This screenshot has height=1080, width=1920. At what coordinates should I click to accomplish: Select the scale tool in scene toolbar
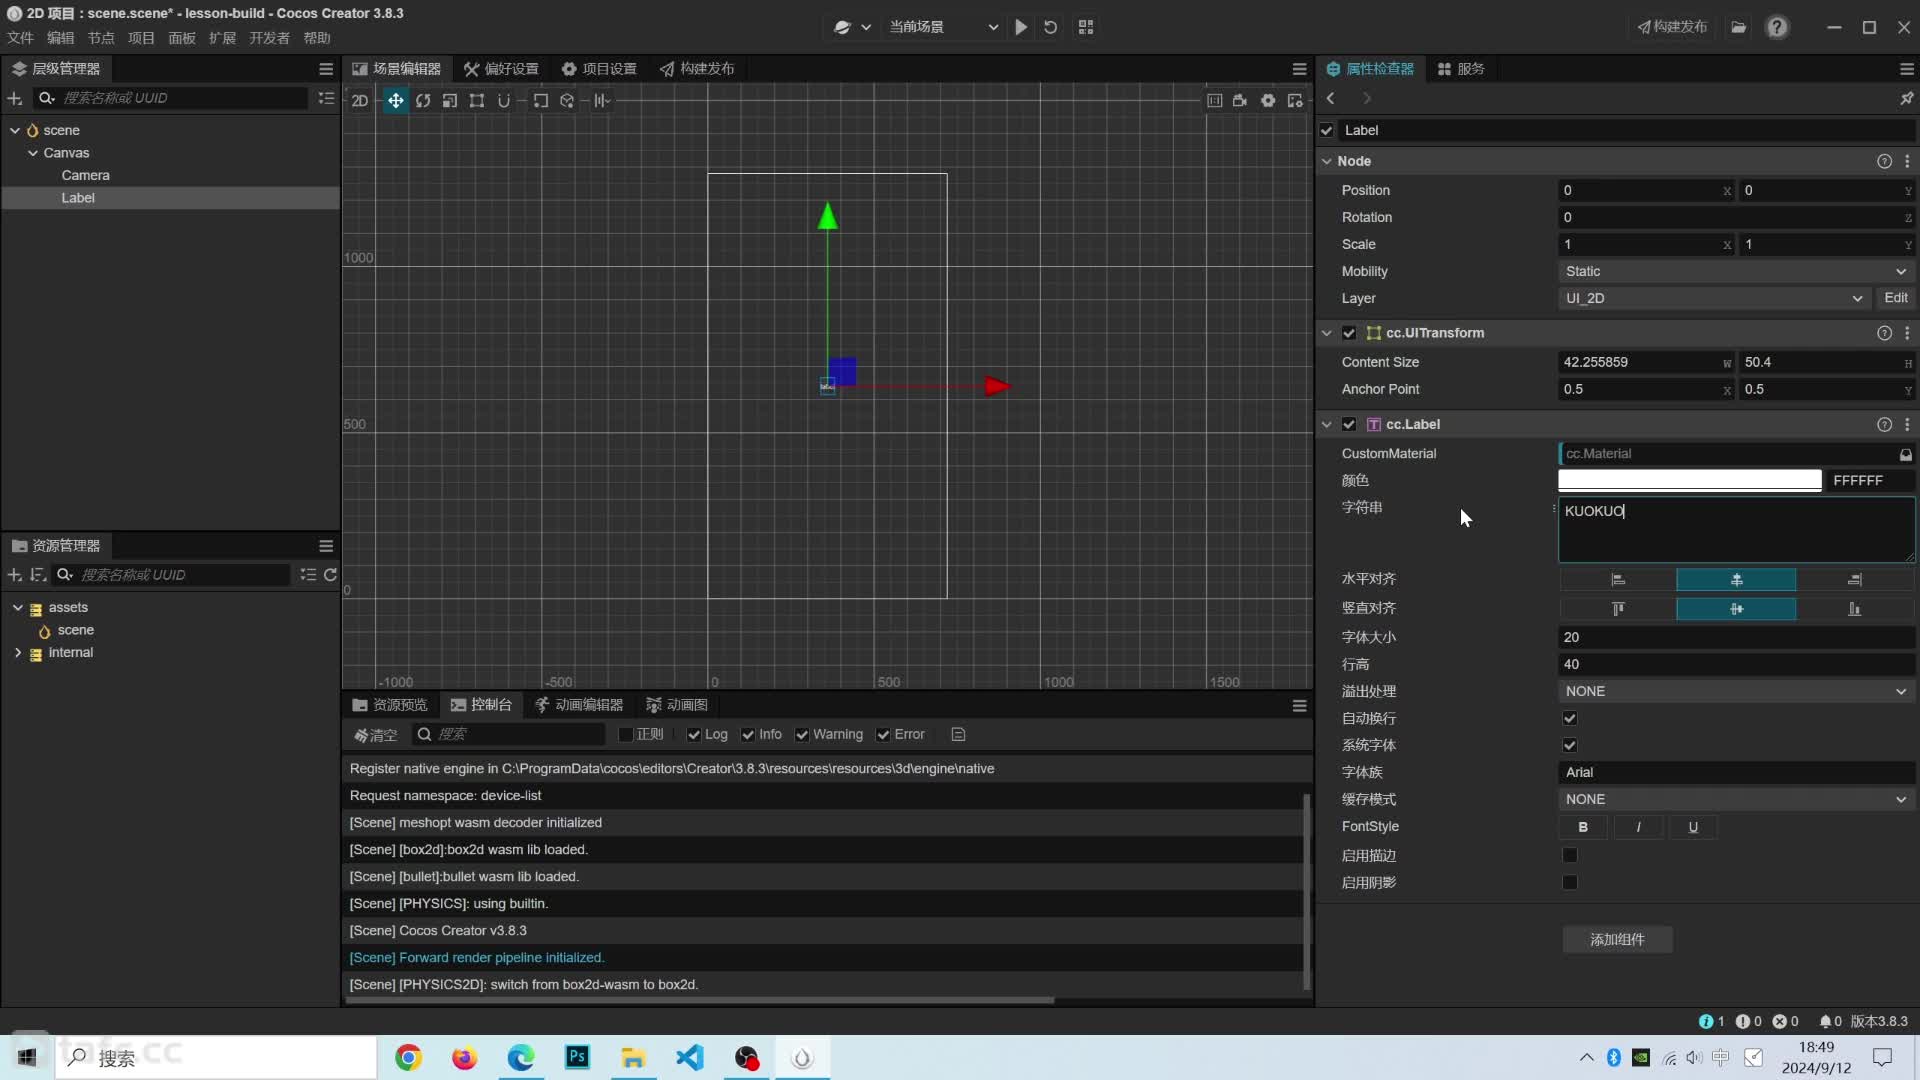click(450, 100)
